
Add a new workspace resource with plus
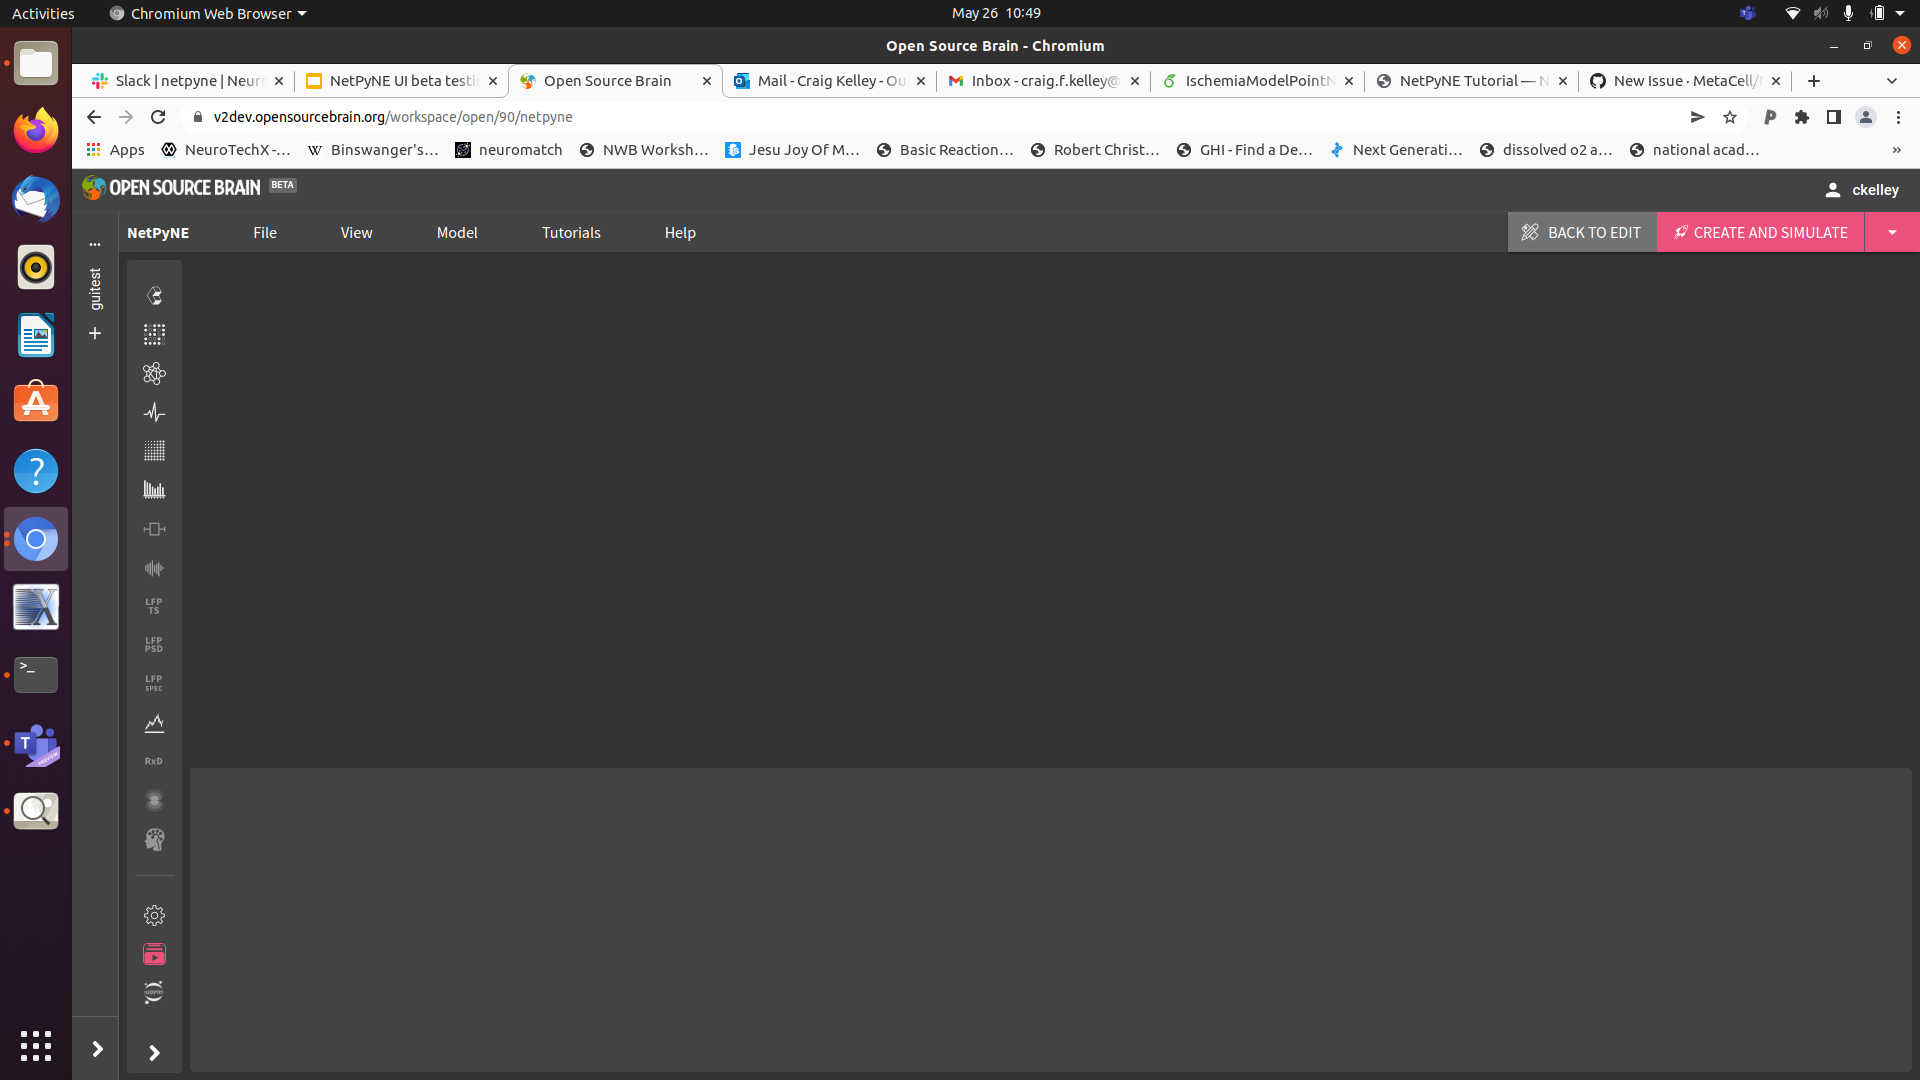pyautogui.click(x=95, y=333)
